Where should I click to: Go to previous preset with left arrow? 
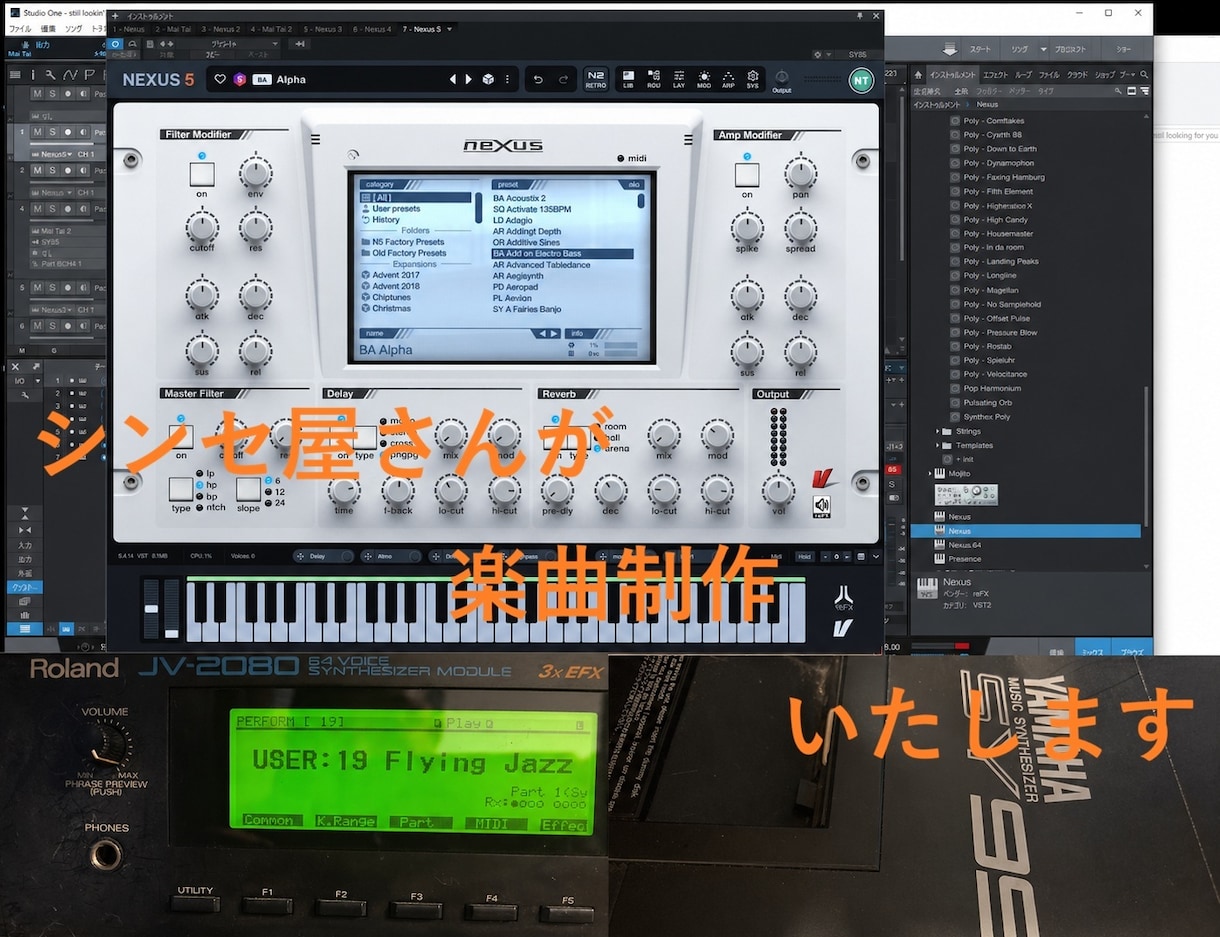click(x=452, y=79)
